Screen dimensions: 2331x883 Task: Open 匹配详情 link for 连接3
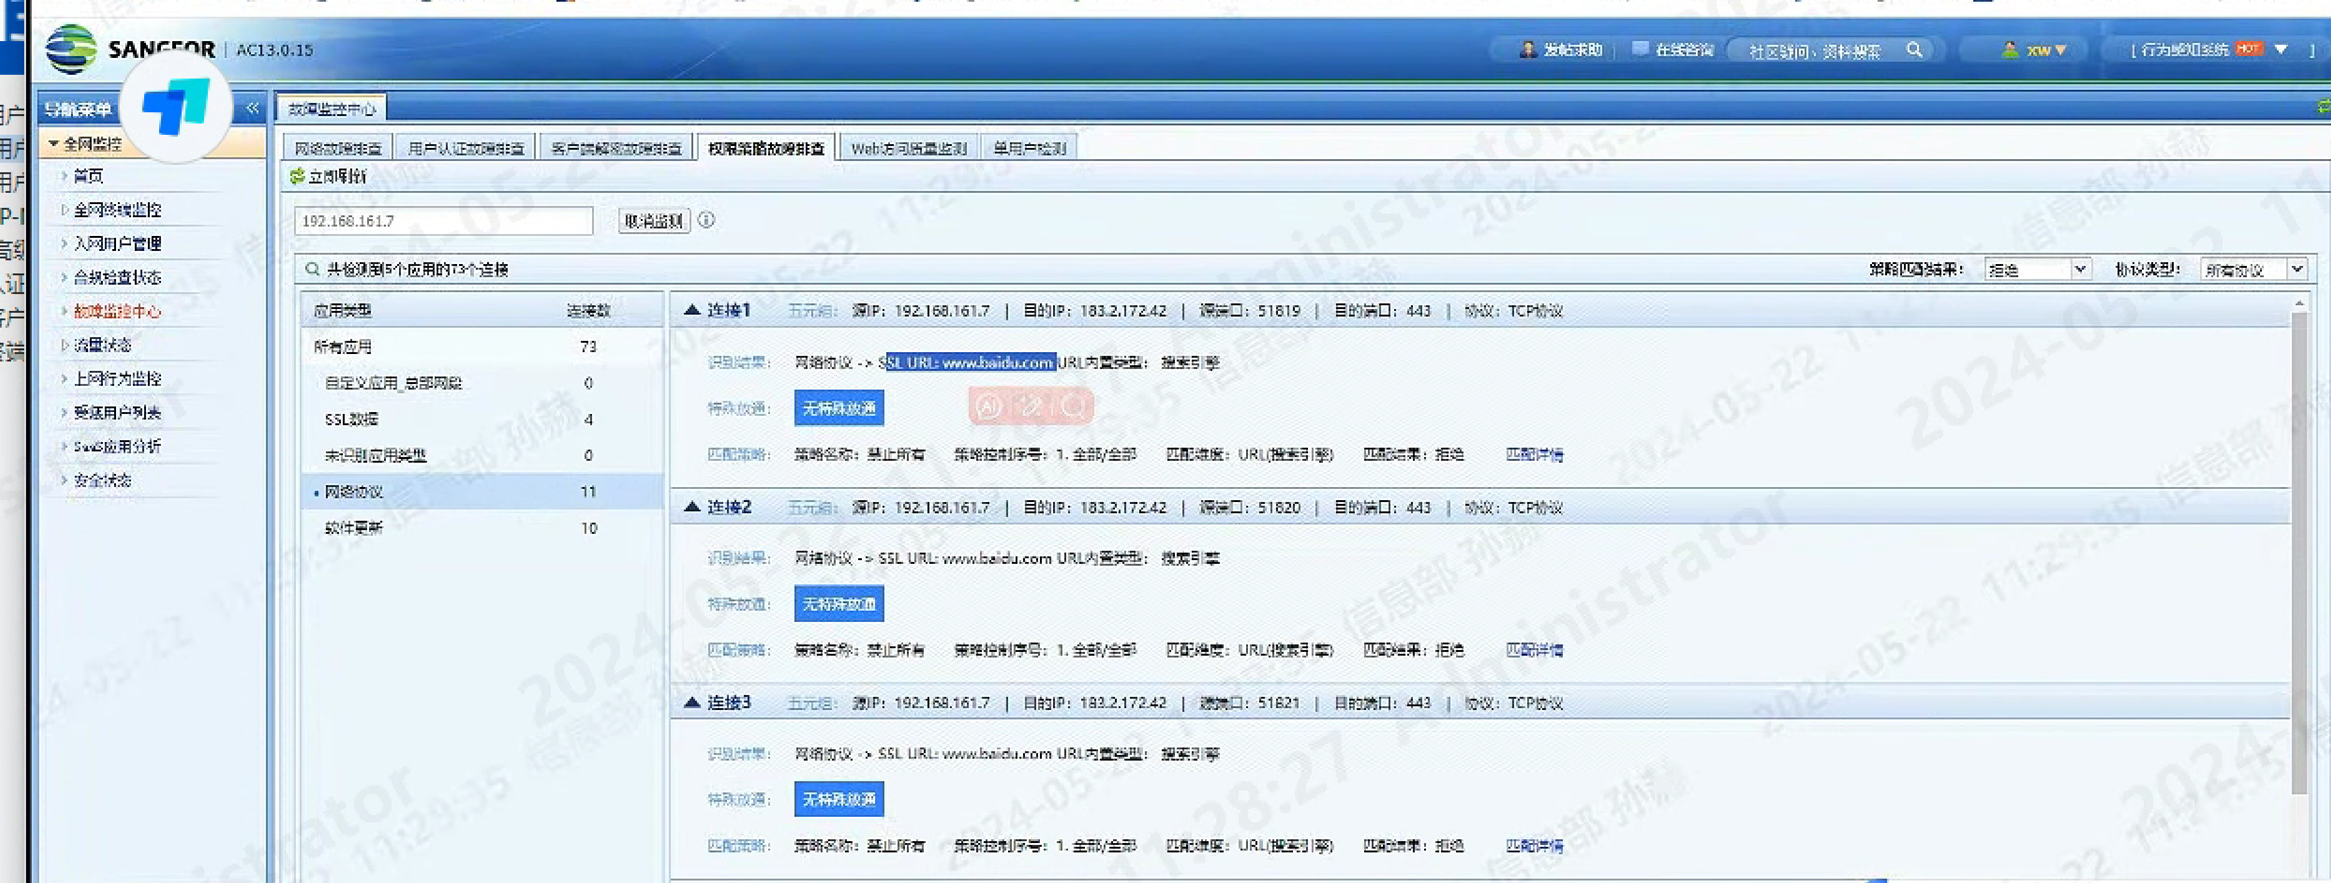pos(1534,845)
